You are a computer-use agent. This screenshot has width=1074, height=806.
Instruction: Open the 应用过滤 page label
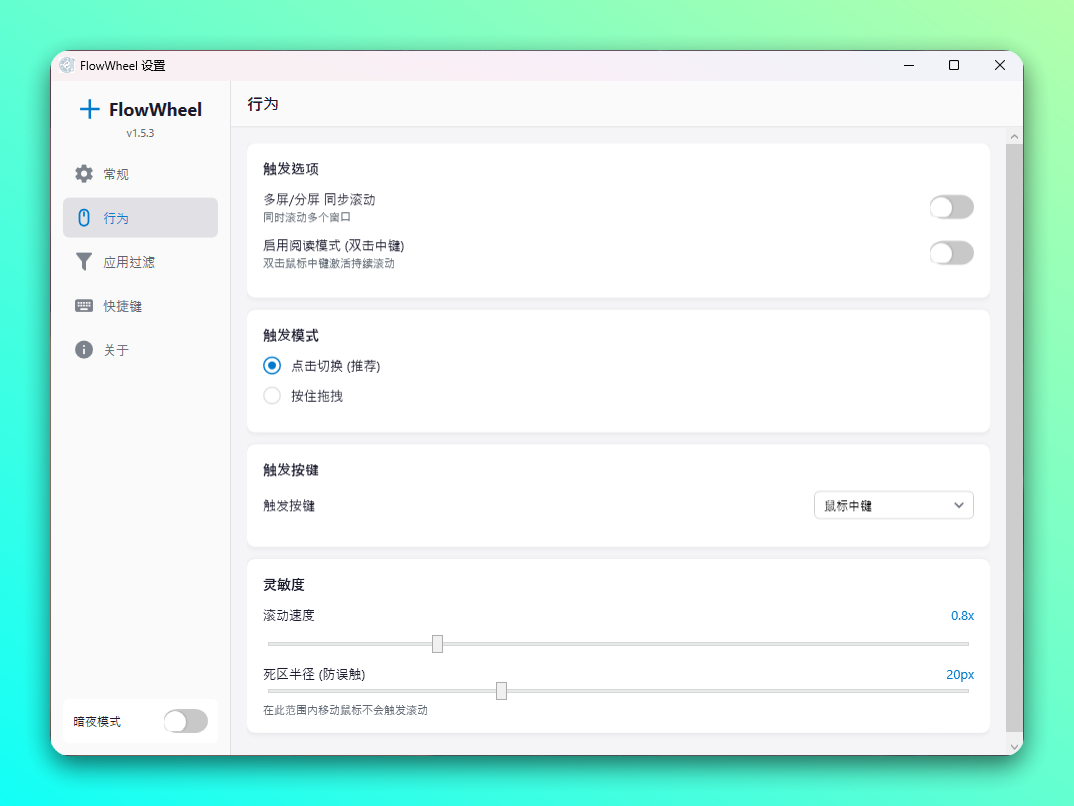pyautogui.click(x=129, y=262)
